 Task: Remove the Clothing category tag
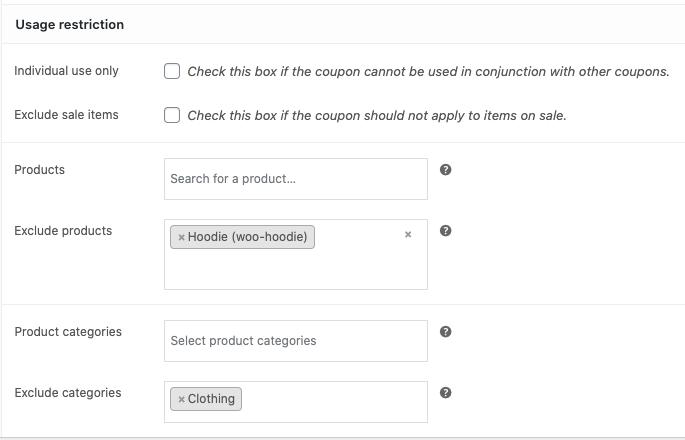181,399
